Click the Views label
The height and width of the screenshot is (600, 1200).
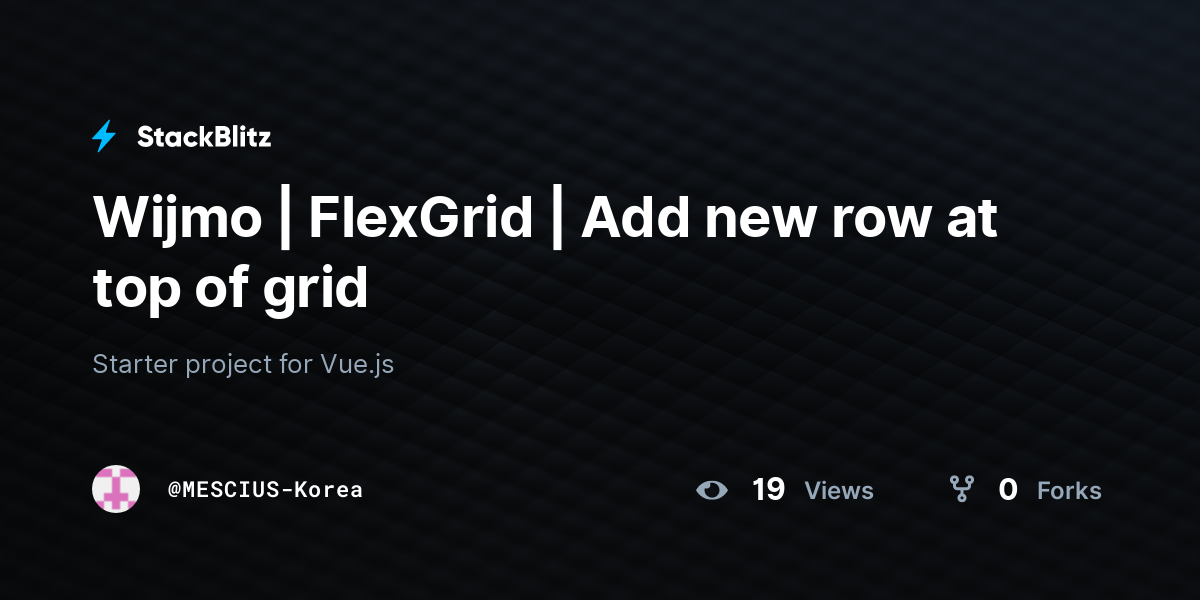839,491
